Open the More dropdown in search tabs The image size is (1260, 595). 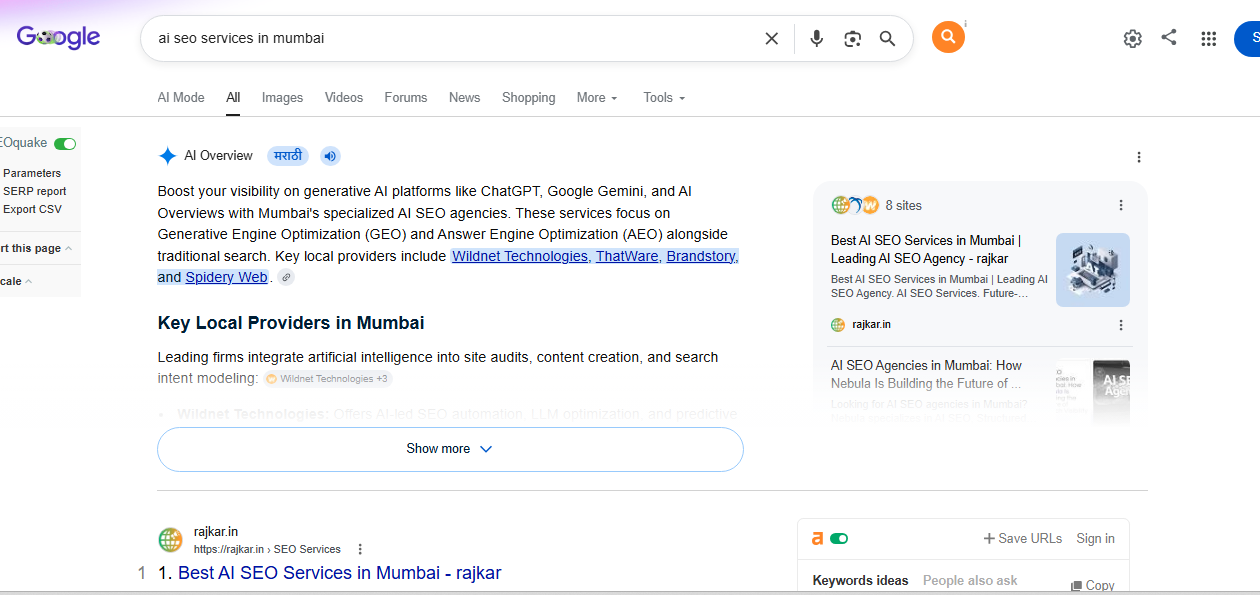pos(597,98)
